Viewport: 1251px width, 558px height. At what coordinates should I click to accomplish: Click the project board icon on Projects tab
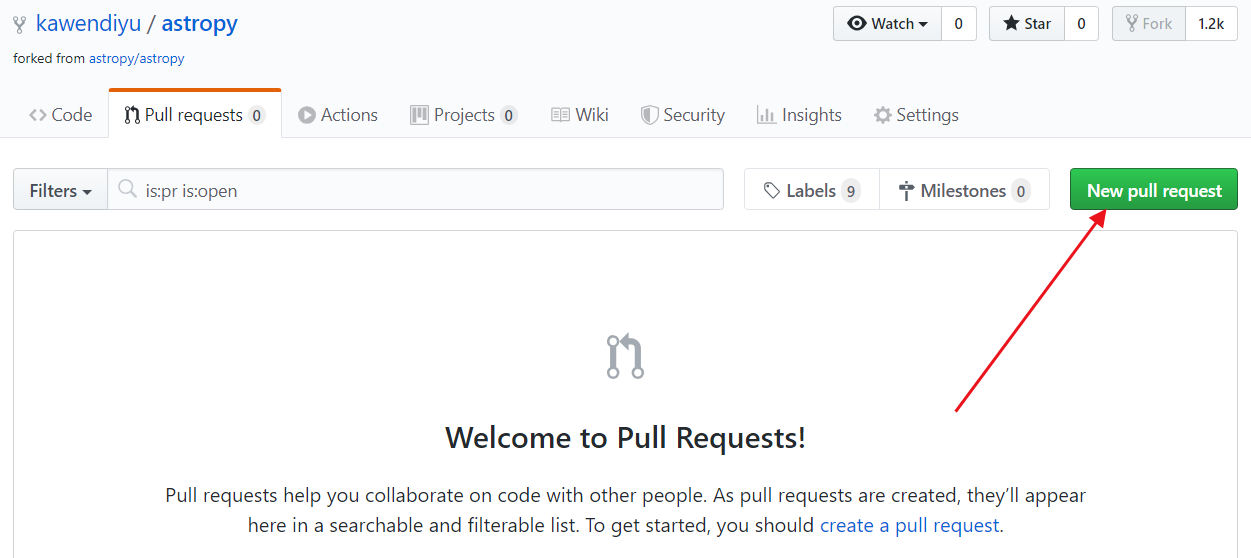point(419,115)
